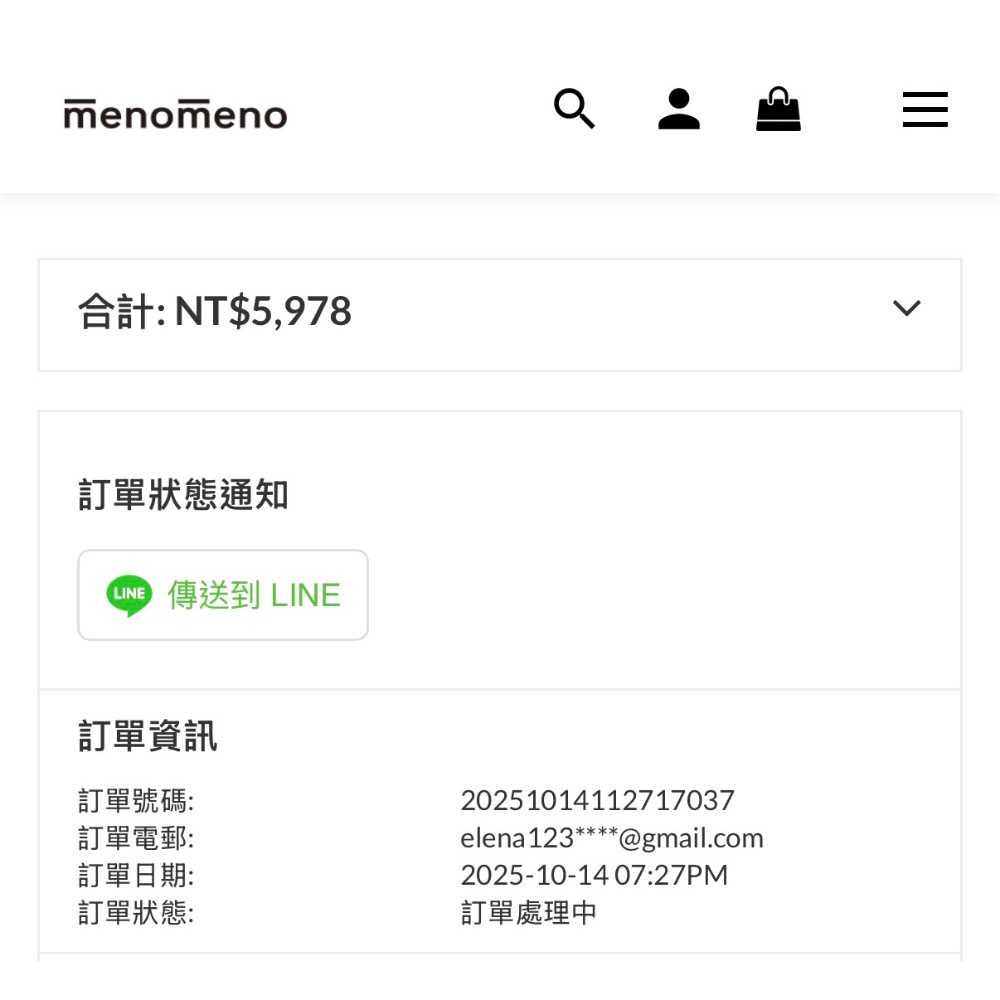Click the green LINE speech bubble icon
Screen dimensions: 1000x1000
point(129,595)
